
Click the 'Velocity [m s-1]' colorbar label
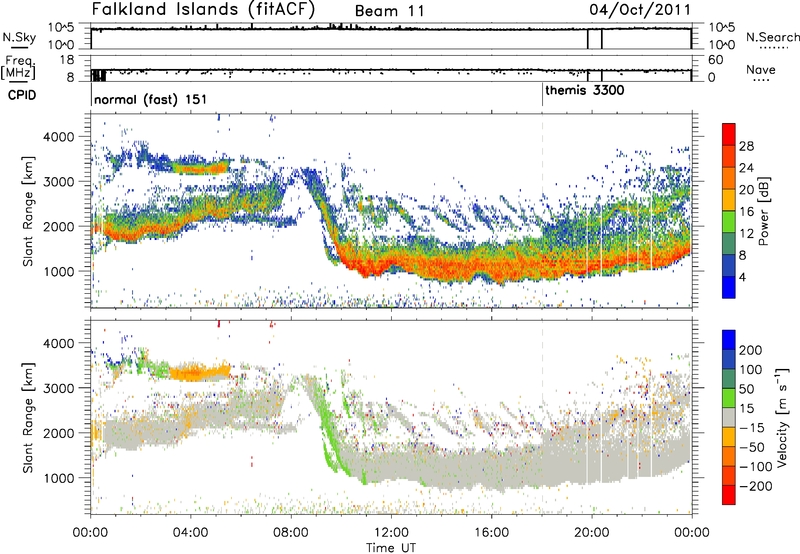point(782,417)
